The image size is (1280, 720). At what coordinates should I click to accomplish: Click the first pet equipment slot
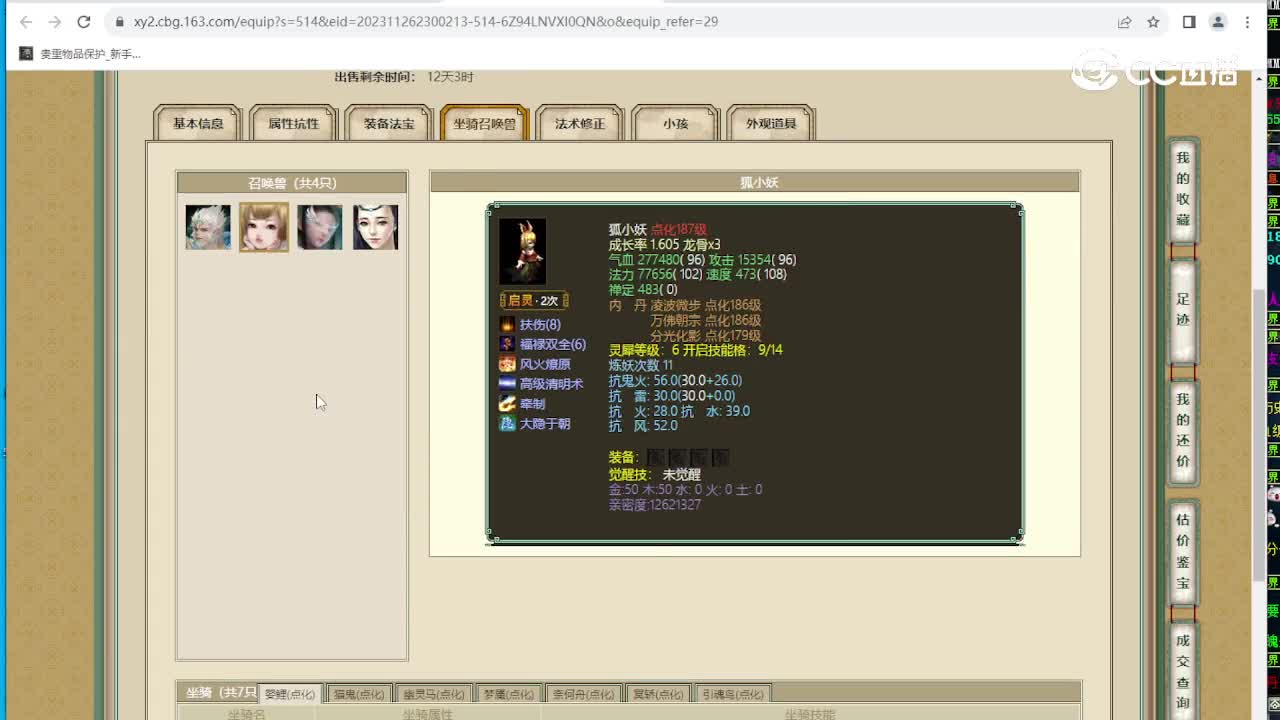[x=655, y=457]
